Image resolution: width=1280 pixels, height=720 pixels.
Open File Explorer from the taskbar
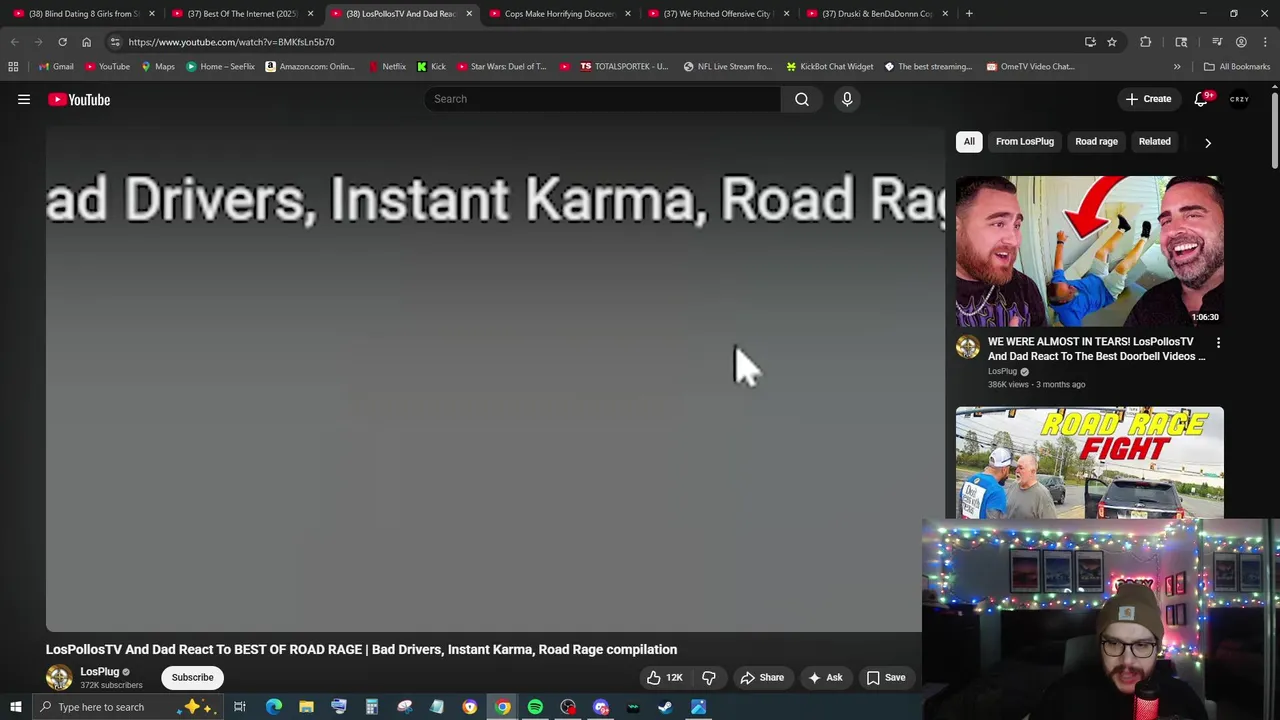(306, 707)
